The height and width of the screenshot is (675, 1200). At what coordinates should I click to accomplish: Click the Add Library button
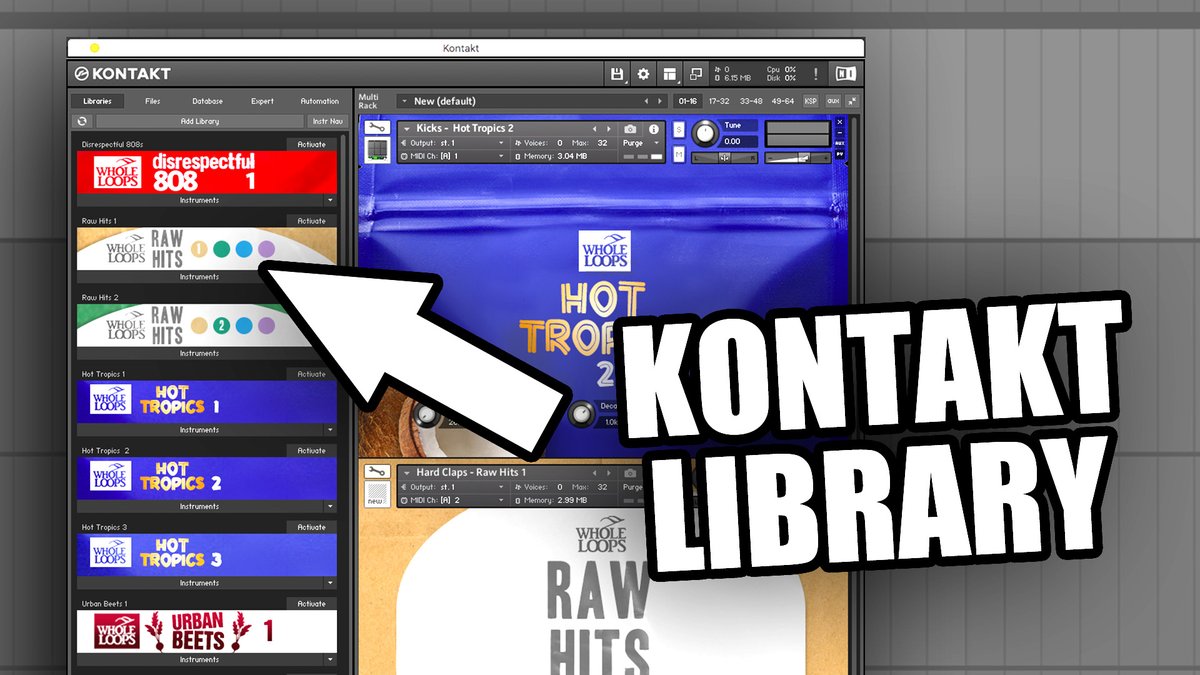200,121
